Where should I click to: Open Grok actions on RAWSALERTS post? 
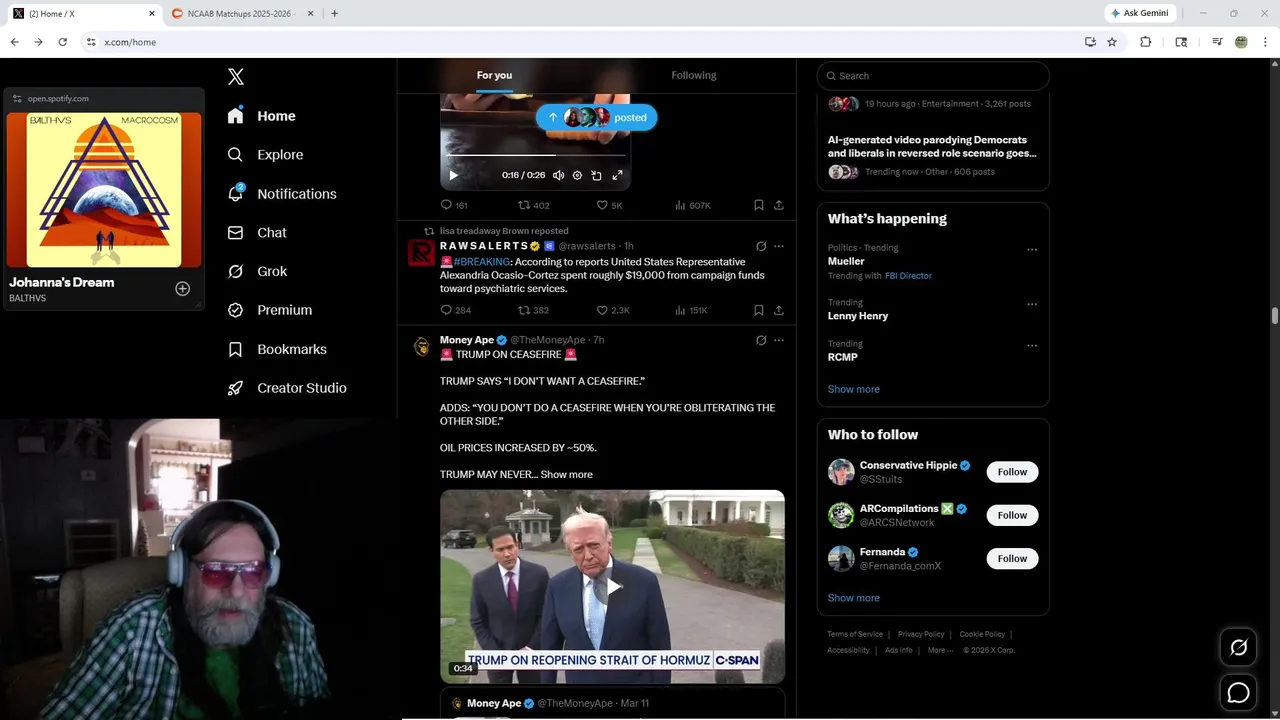(x=761, y=246)
